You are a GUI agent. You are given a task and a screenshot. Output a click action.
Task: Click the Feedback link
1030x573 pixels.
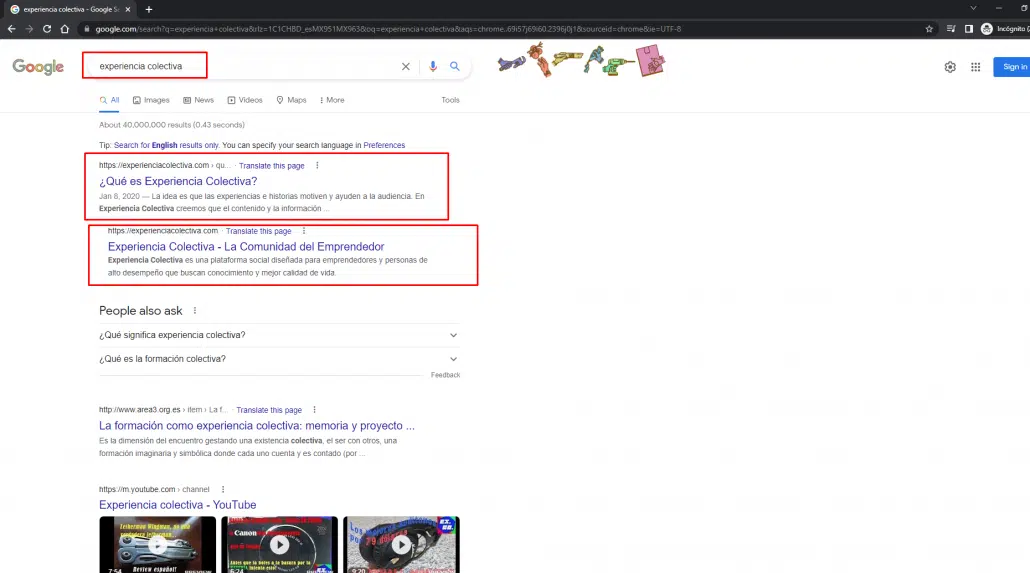pyautogui.click(x=445, y=375)
